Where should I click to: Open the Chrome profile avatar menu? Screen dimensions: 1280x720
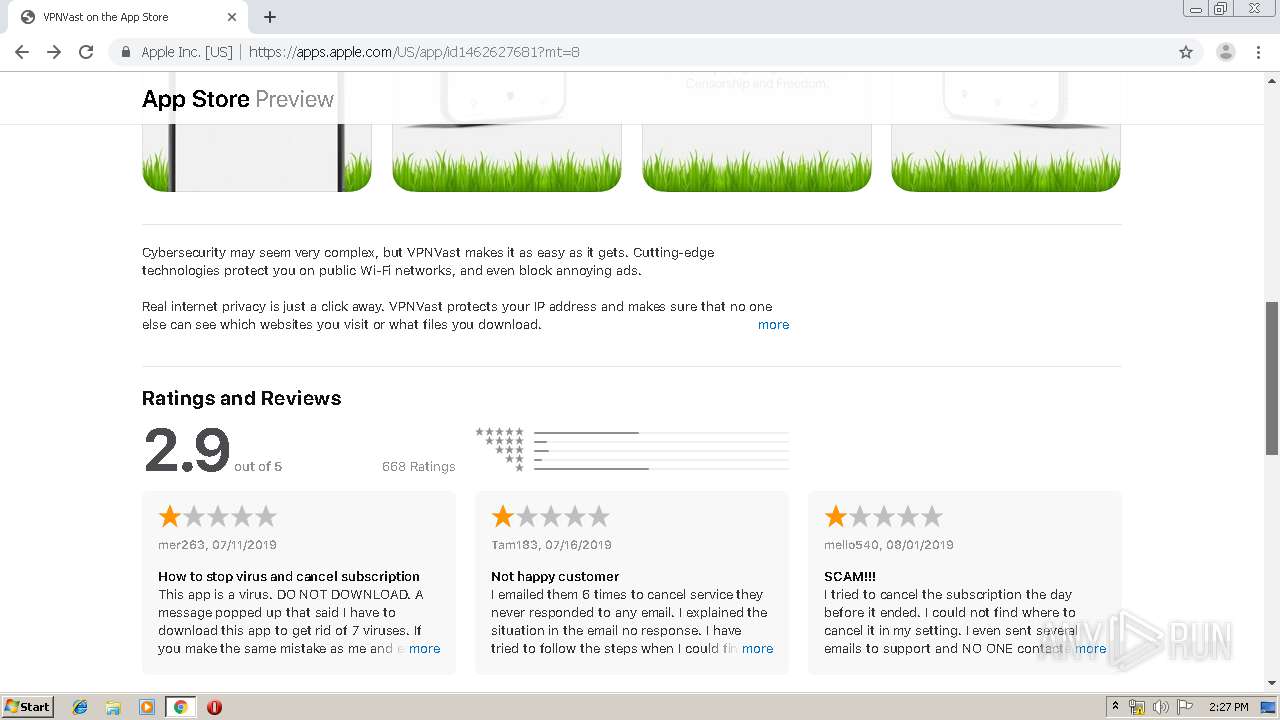[1225, 52]
